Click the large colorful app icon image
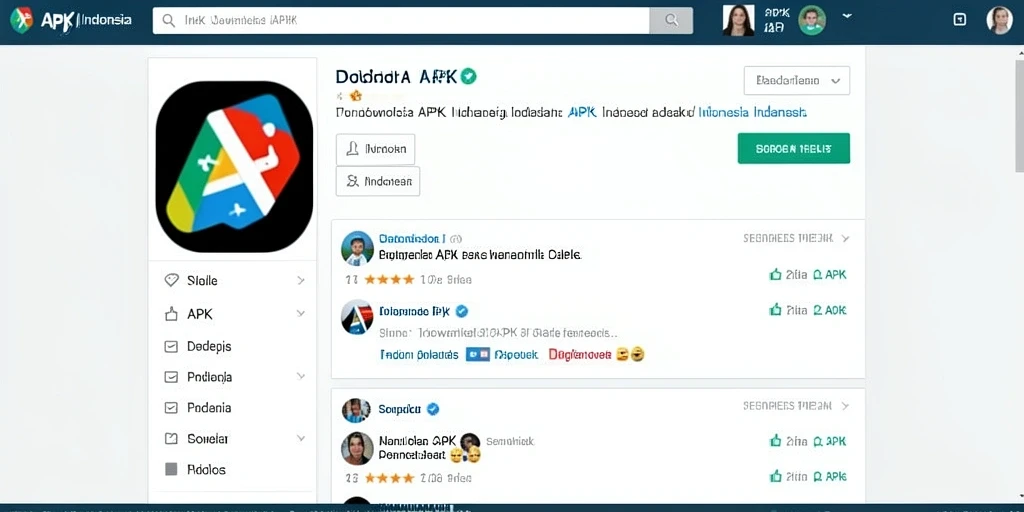 234,167
